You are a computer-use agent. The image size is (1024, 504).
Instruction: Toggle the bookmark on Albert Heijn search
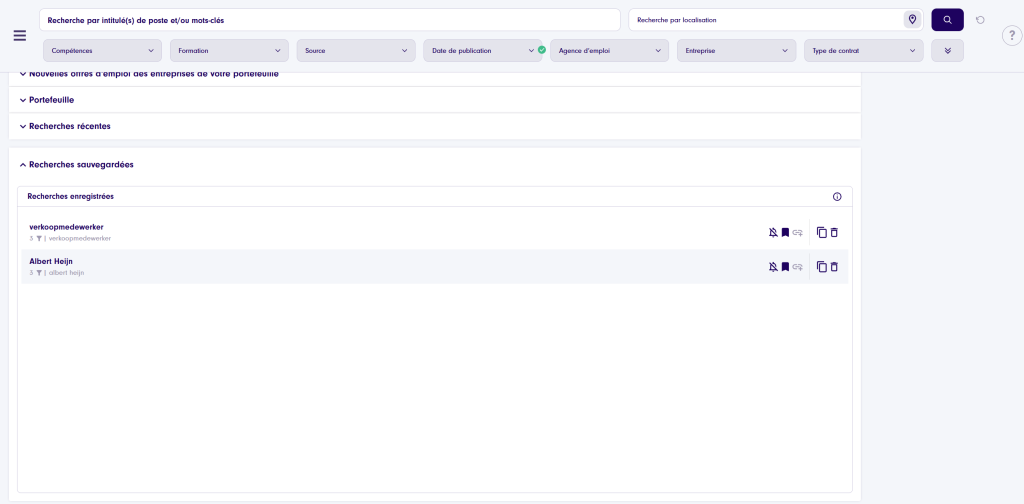tap(785, 267)
